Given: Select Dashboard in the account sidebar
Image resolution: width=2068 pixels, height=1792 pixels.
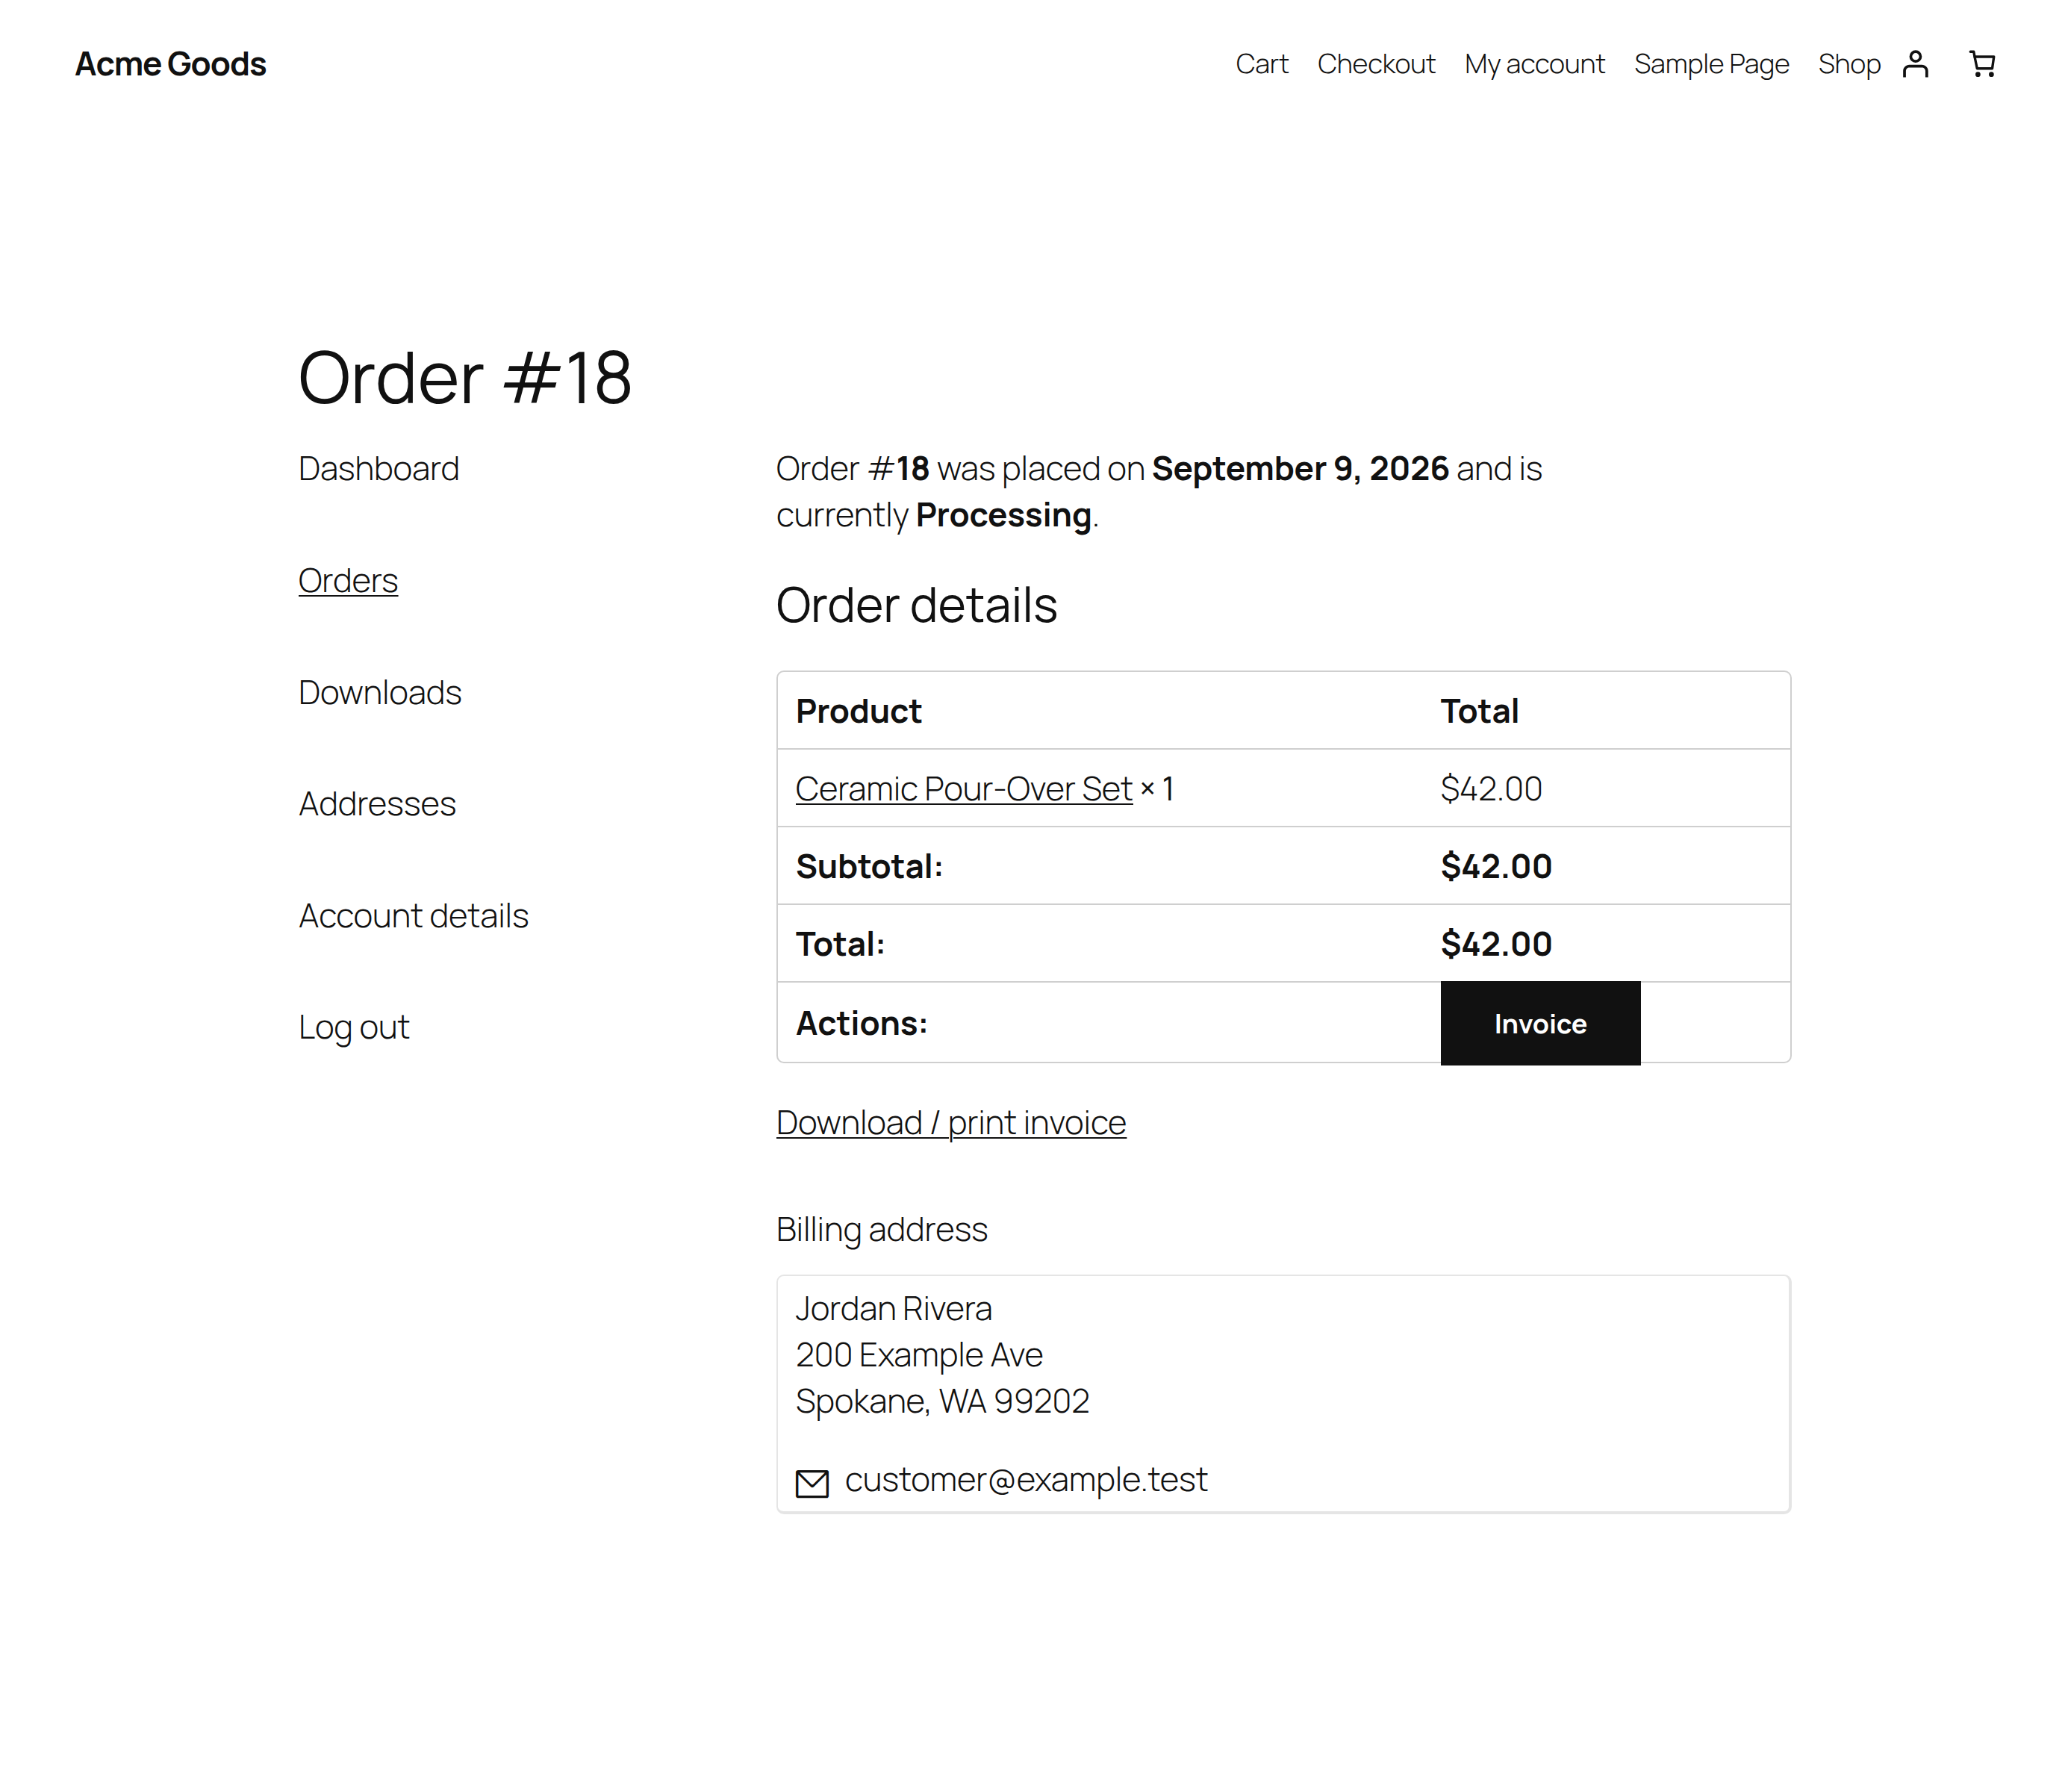Looking at the screenshot, I should point(379,468).
